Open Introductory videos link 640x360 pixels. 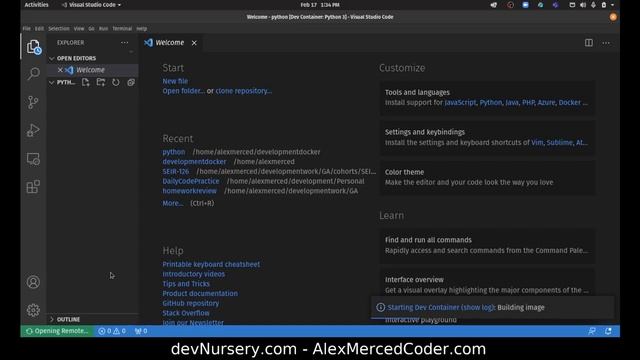click(193, 274)
